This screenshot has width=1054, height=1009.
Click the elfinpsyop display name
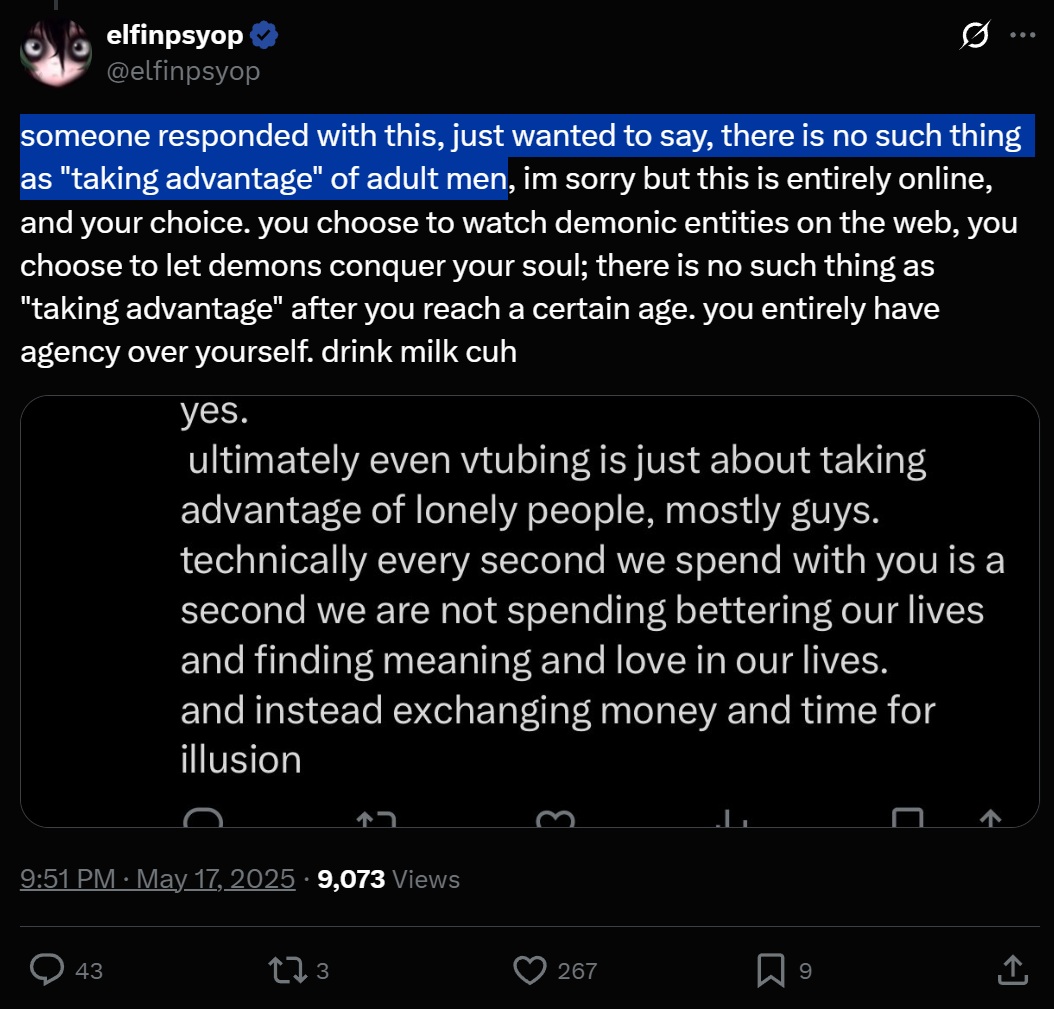point(174,36)
